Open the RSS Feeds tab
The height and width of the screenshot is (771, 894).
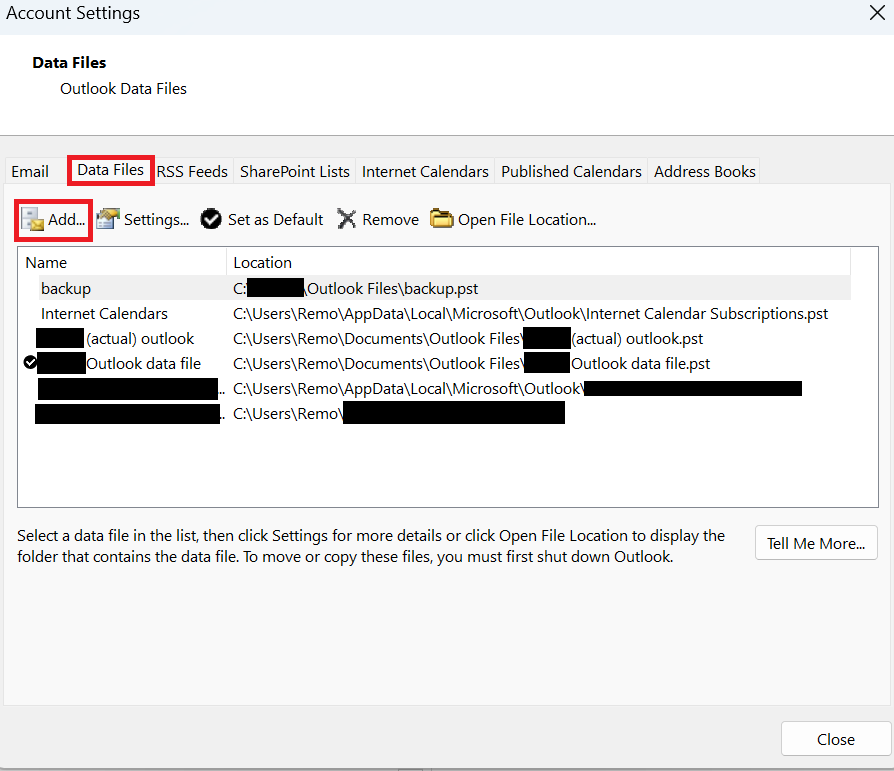point(192,171)
